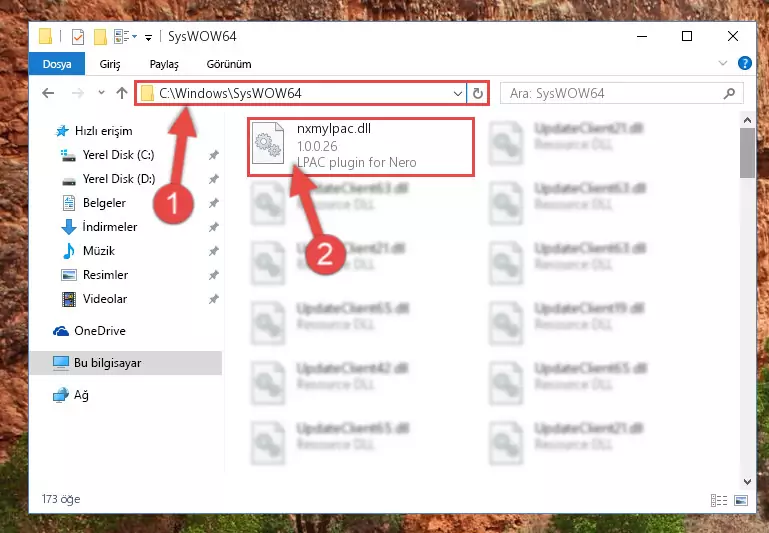Switch to details view icon
The height and width of the screenshot is (533, 769).
coord(718,500)
